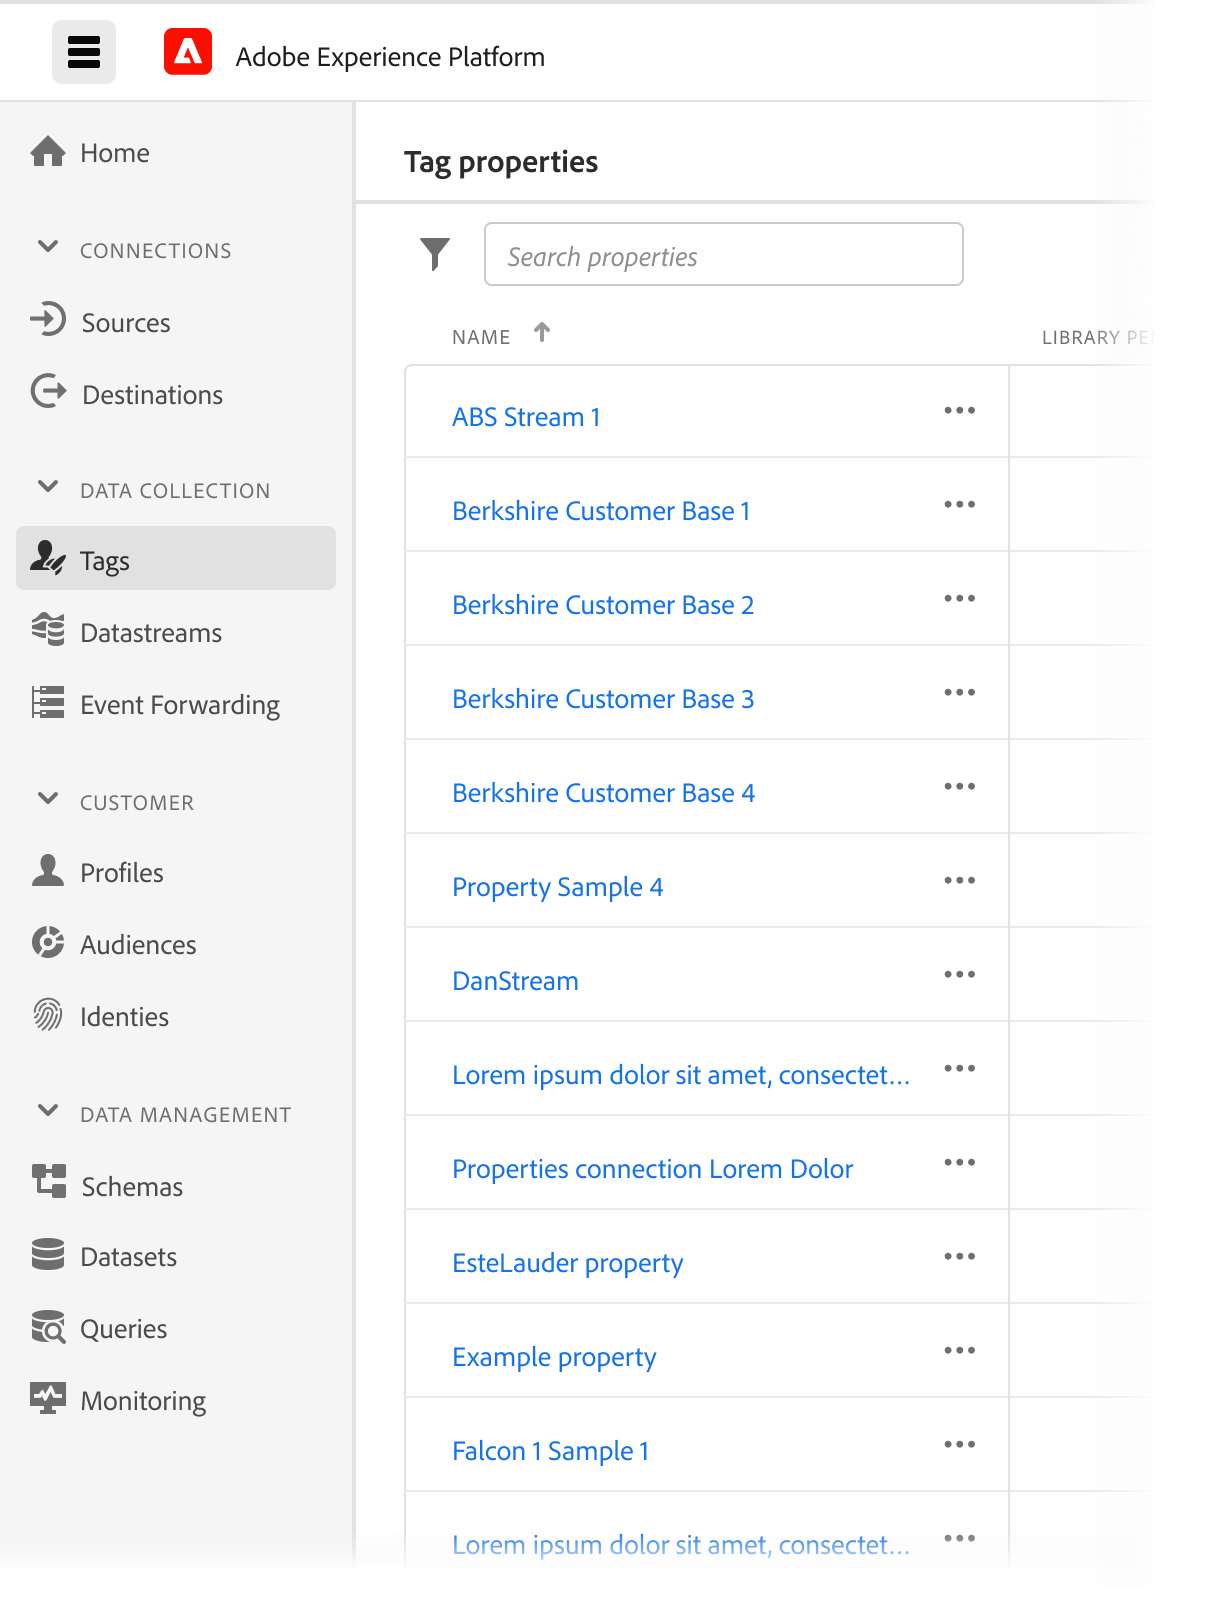Open more options for DanStream
Viewport: 1224px width, 1614px height.
click(x=959, y=975)
